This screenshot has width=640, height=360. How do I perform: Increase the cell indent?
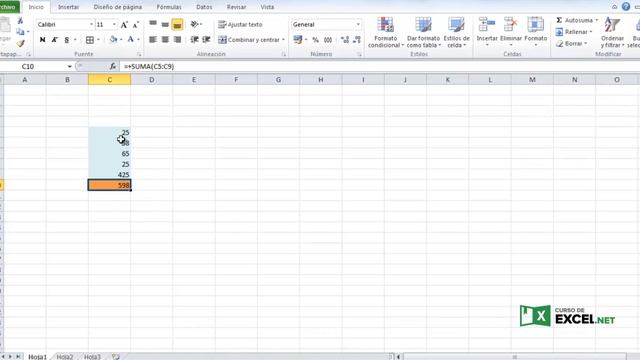tap(207, 40)
